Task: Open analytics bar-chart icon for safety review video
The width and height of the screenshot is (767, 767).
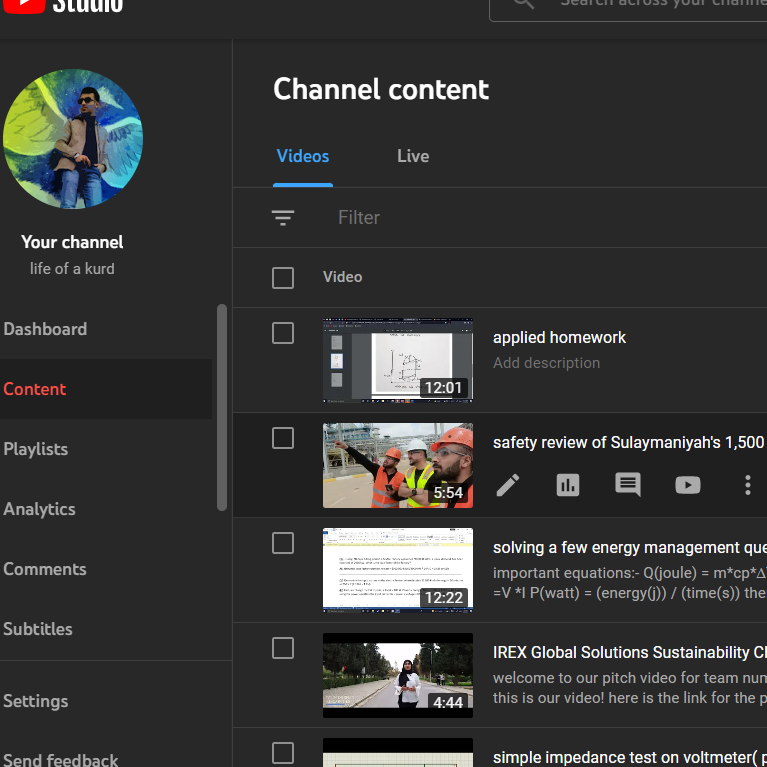Action: point(567,485)
